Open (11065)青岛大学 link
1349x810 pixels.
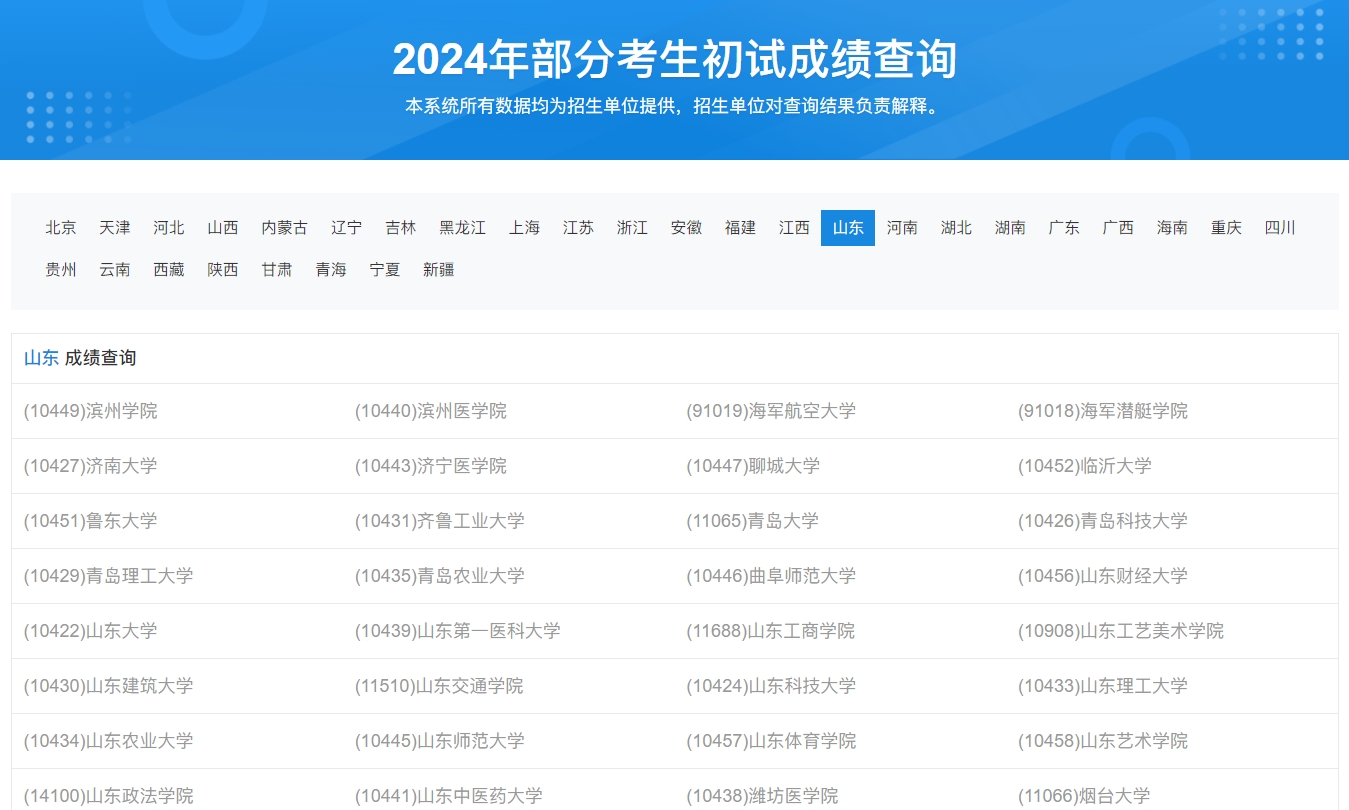[x=753, y=521]
